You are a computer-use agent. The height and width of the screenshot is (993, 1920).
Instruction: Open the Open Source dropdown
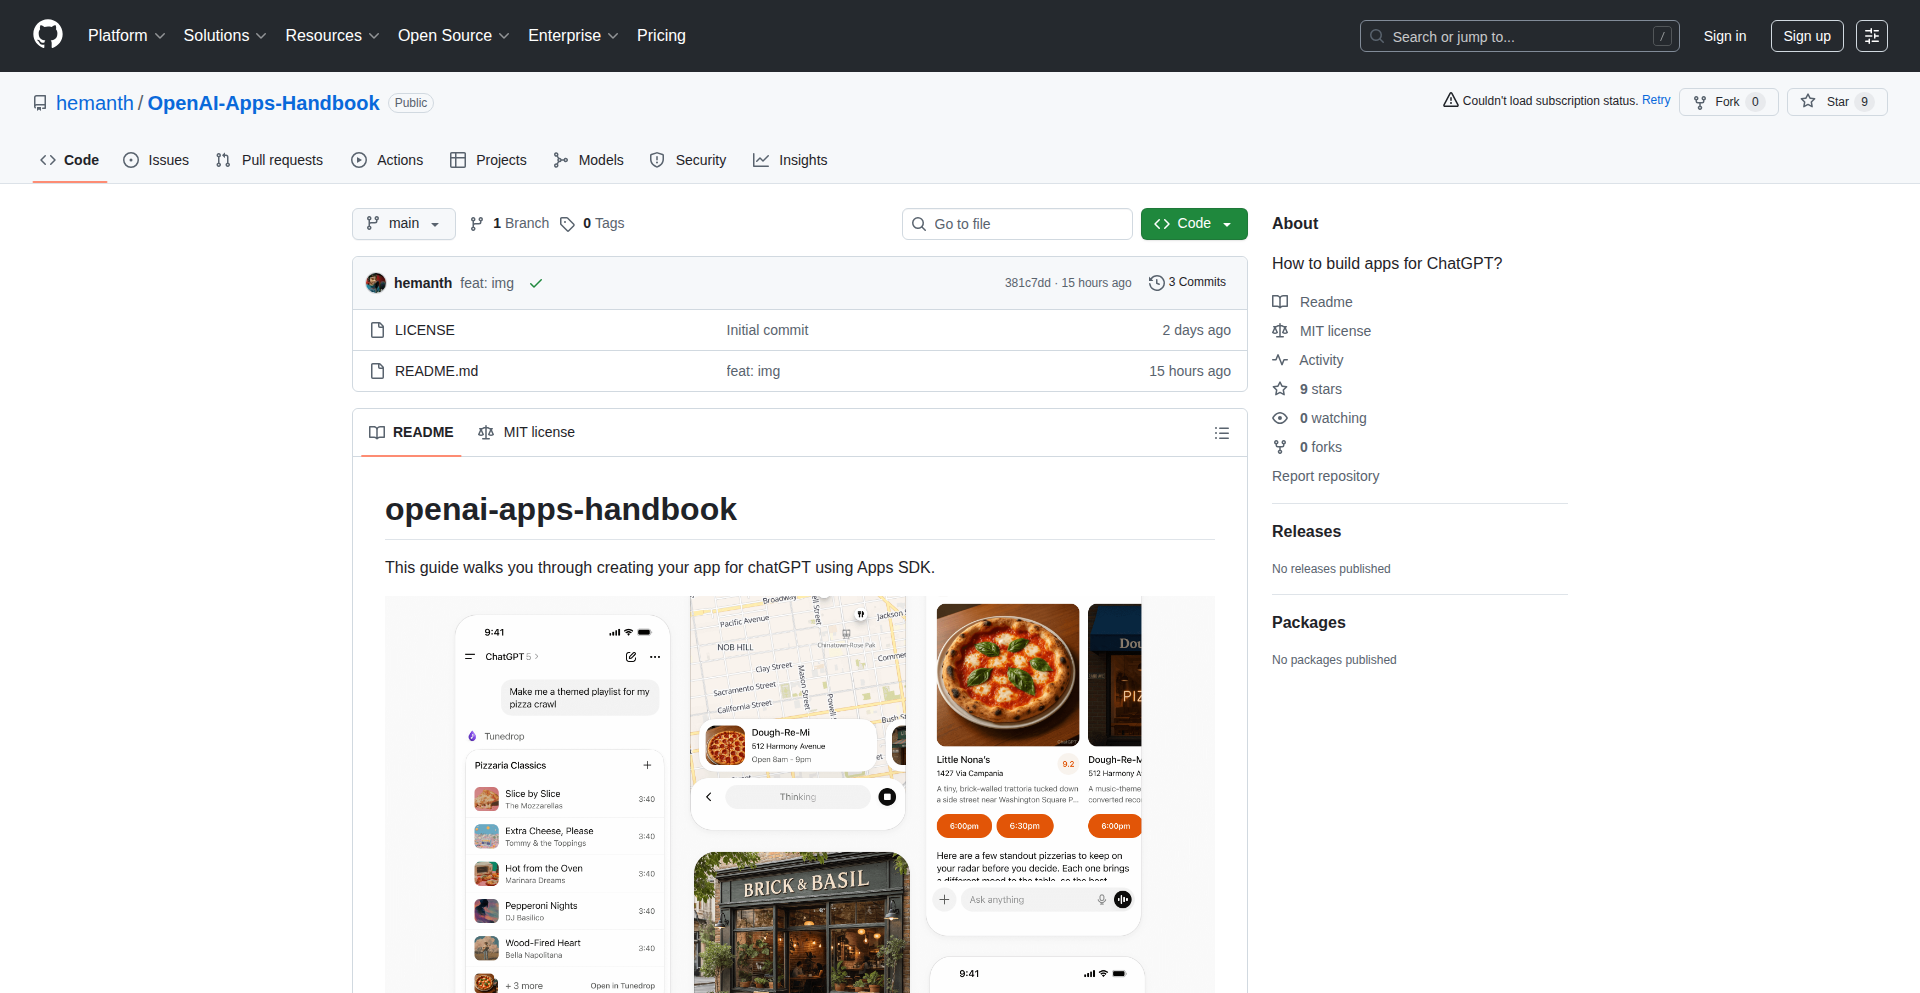(454, 36)
